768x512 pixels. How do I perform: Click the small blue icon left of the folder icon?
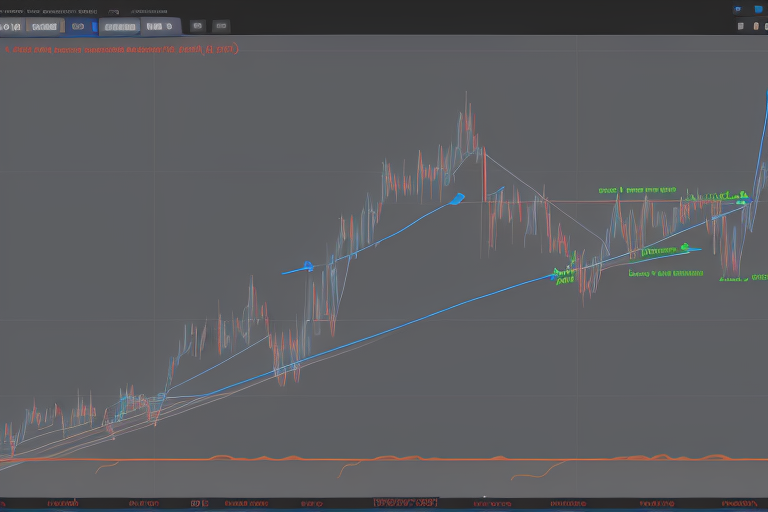[738, 9]
